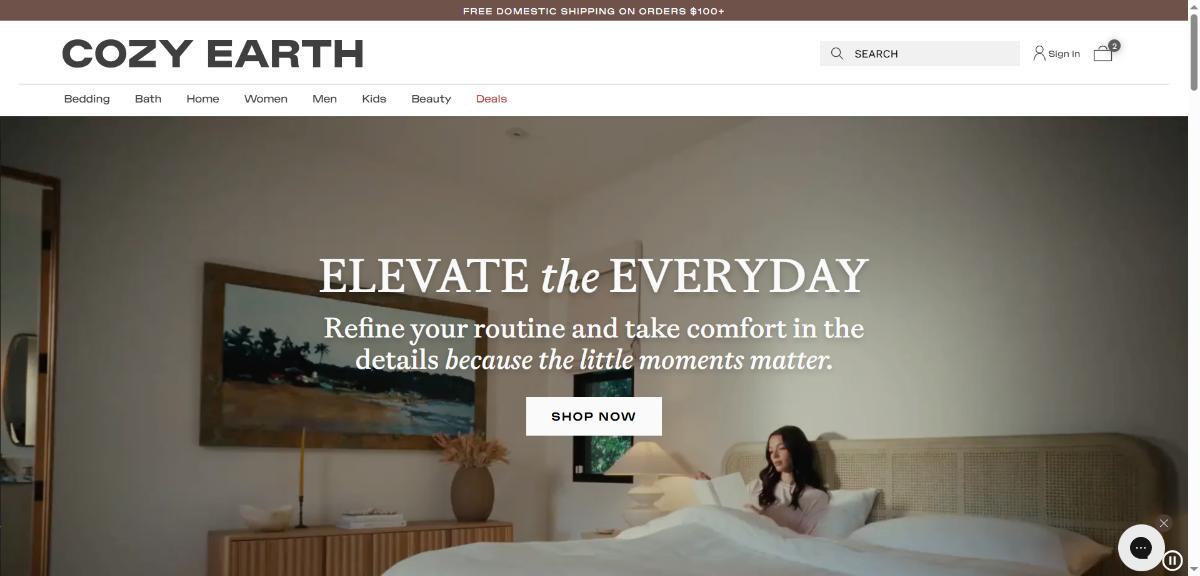Select the Home nav item
Viewport: 1200px width, 576px height.
click(x=203, y=99)
